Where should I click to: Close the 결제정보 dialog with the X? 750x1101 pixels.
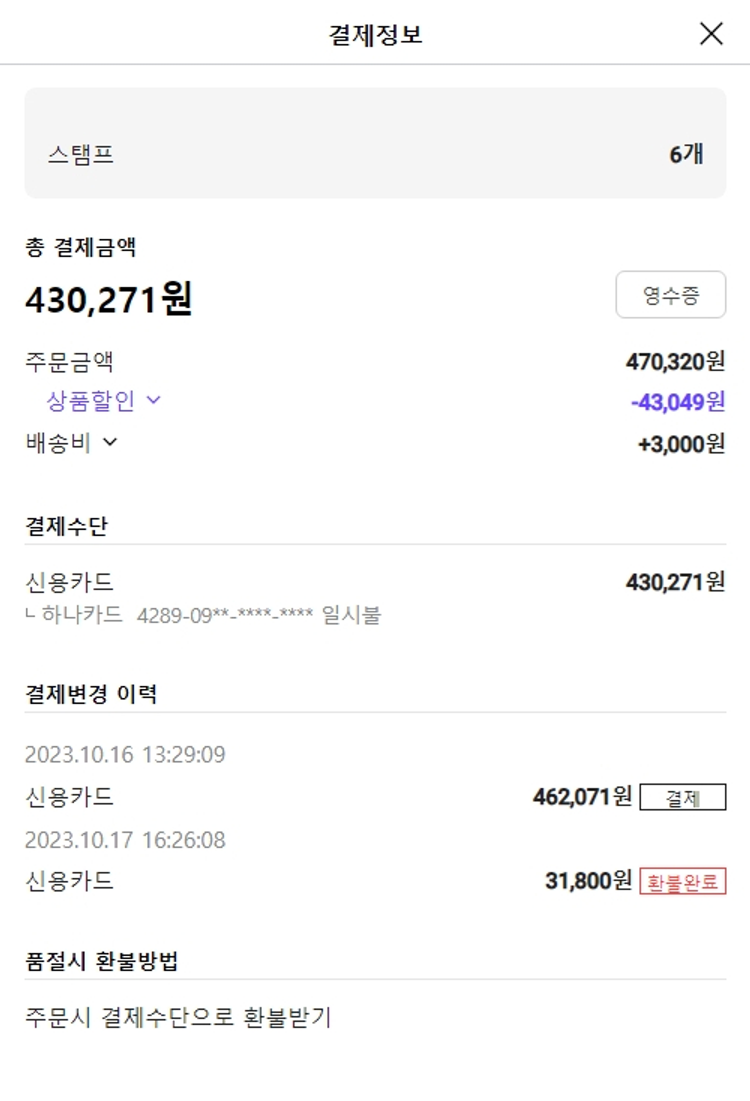point(711,34)
